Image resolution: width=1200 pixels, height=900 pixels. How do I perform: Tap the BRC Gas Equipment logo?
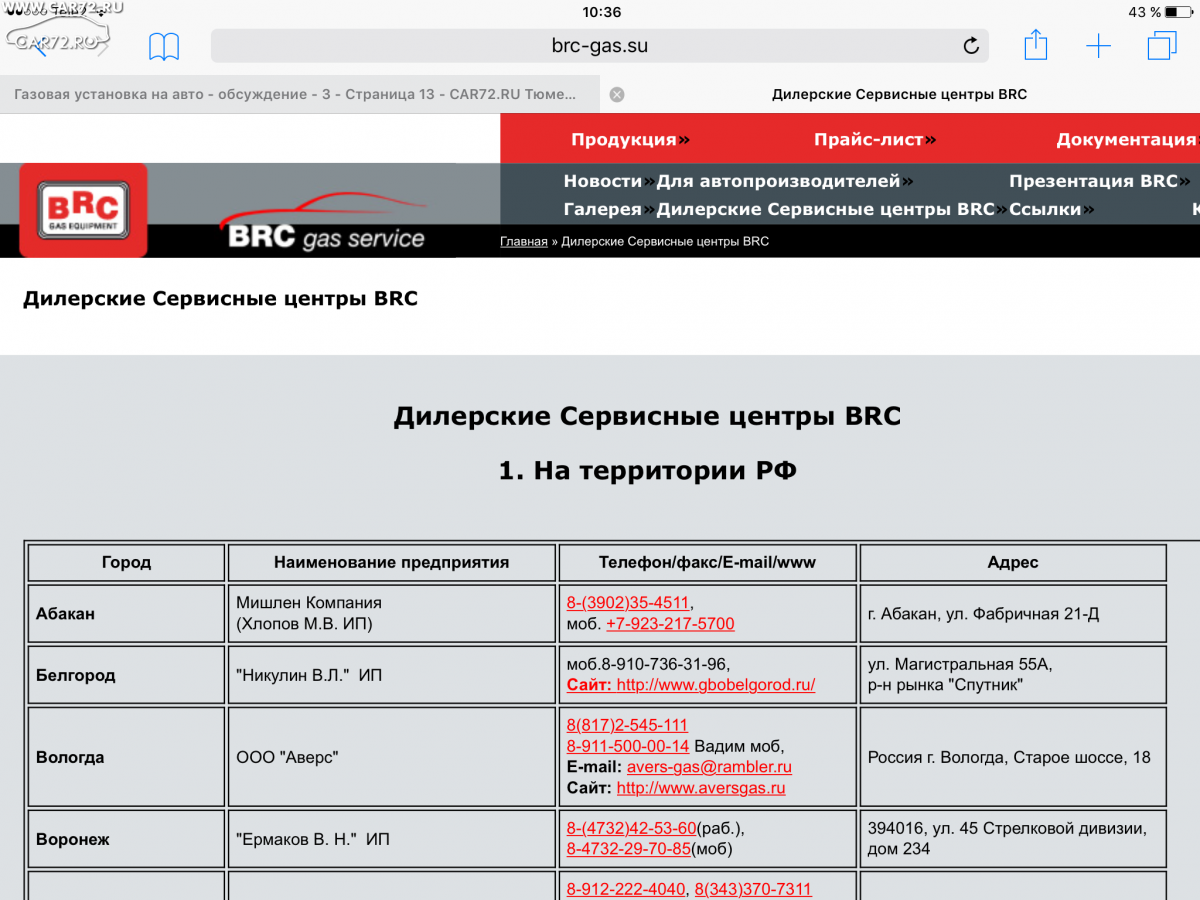tap(83, 210)
